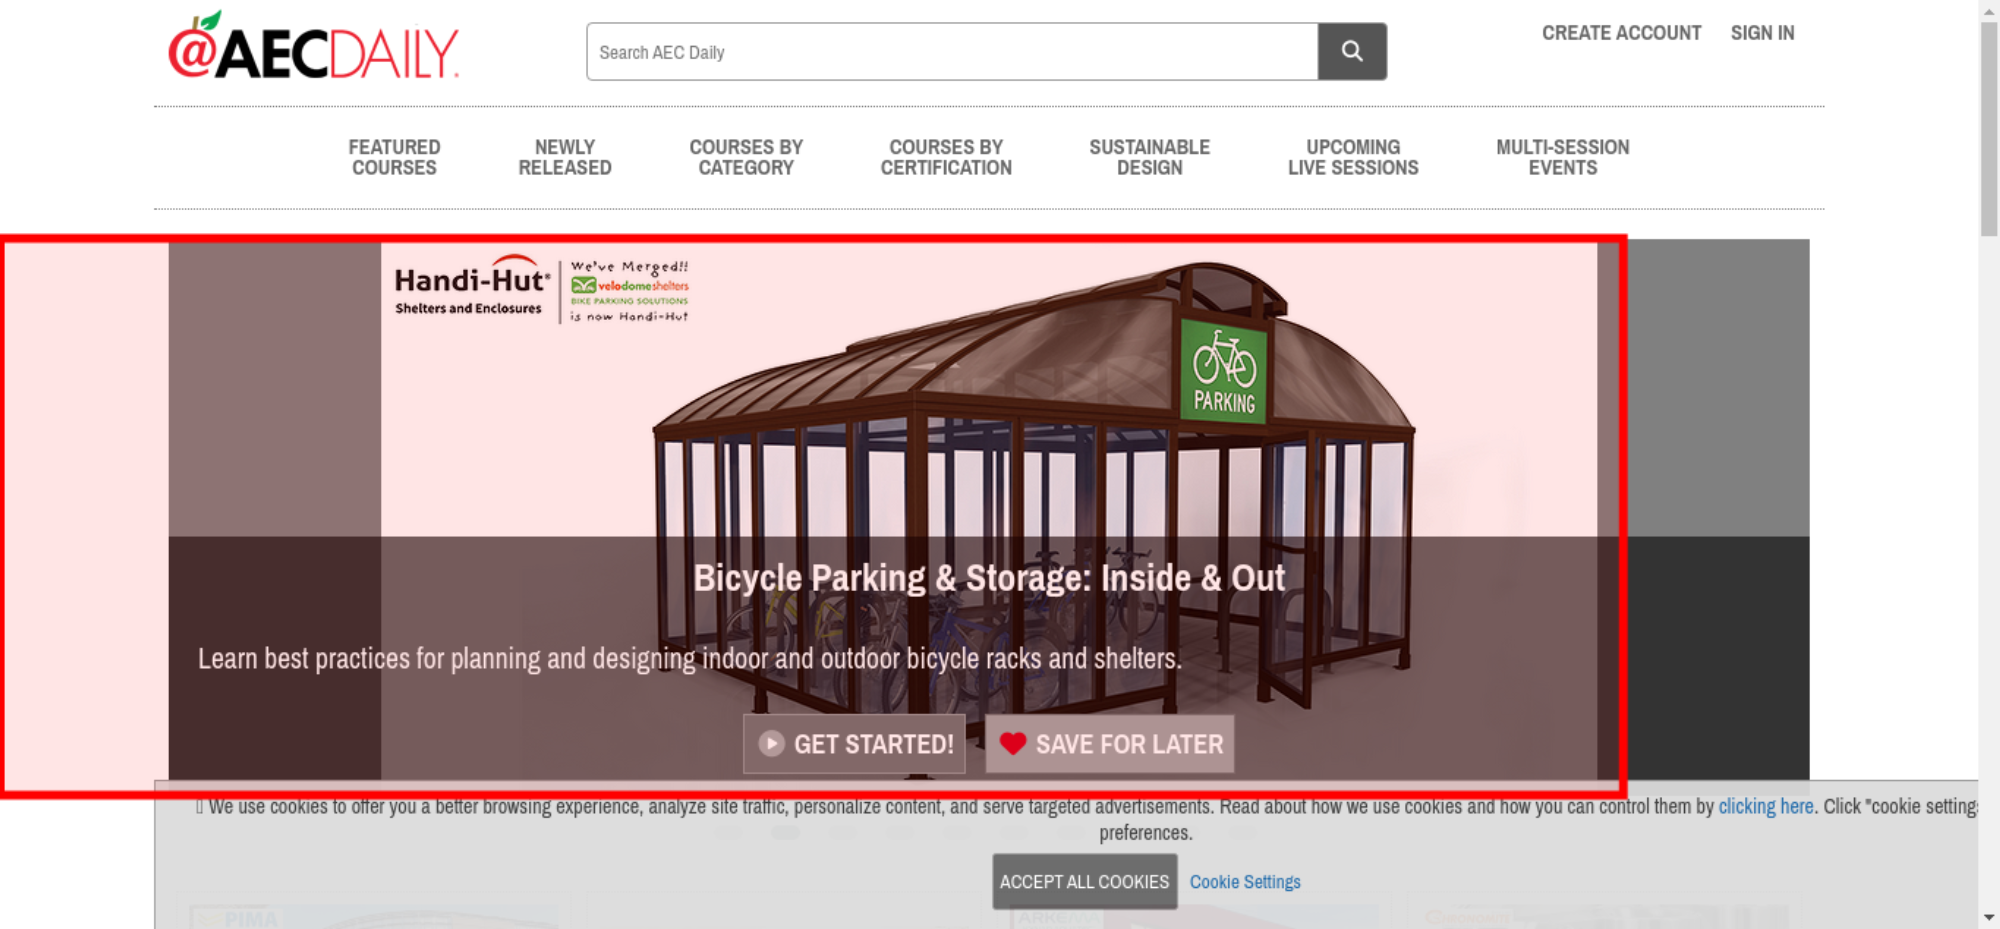Open the Featured Courses menu
Viewport: 2000px width, 929px height.
(394, 157)
